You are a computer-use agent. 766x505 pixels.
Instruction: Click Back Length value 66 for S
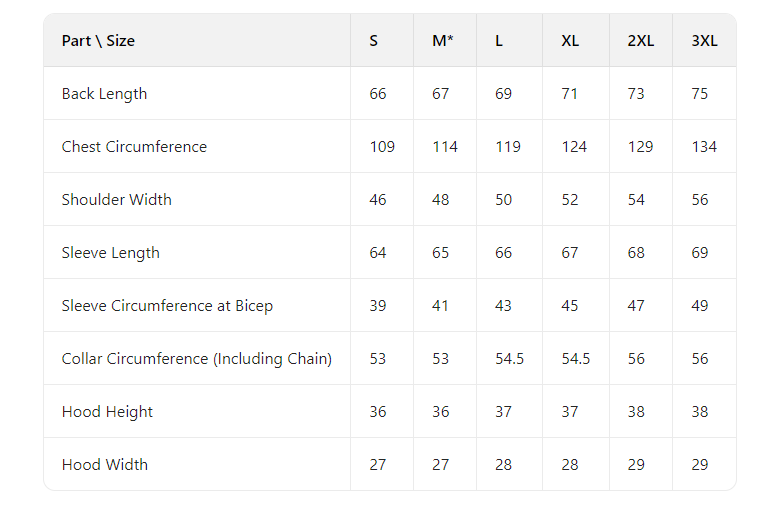point(378,94)
